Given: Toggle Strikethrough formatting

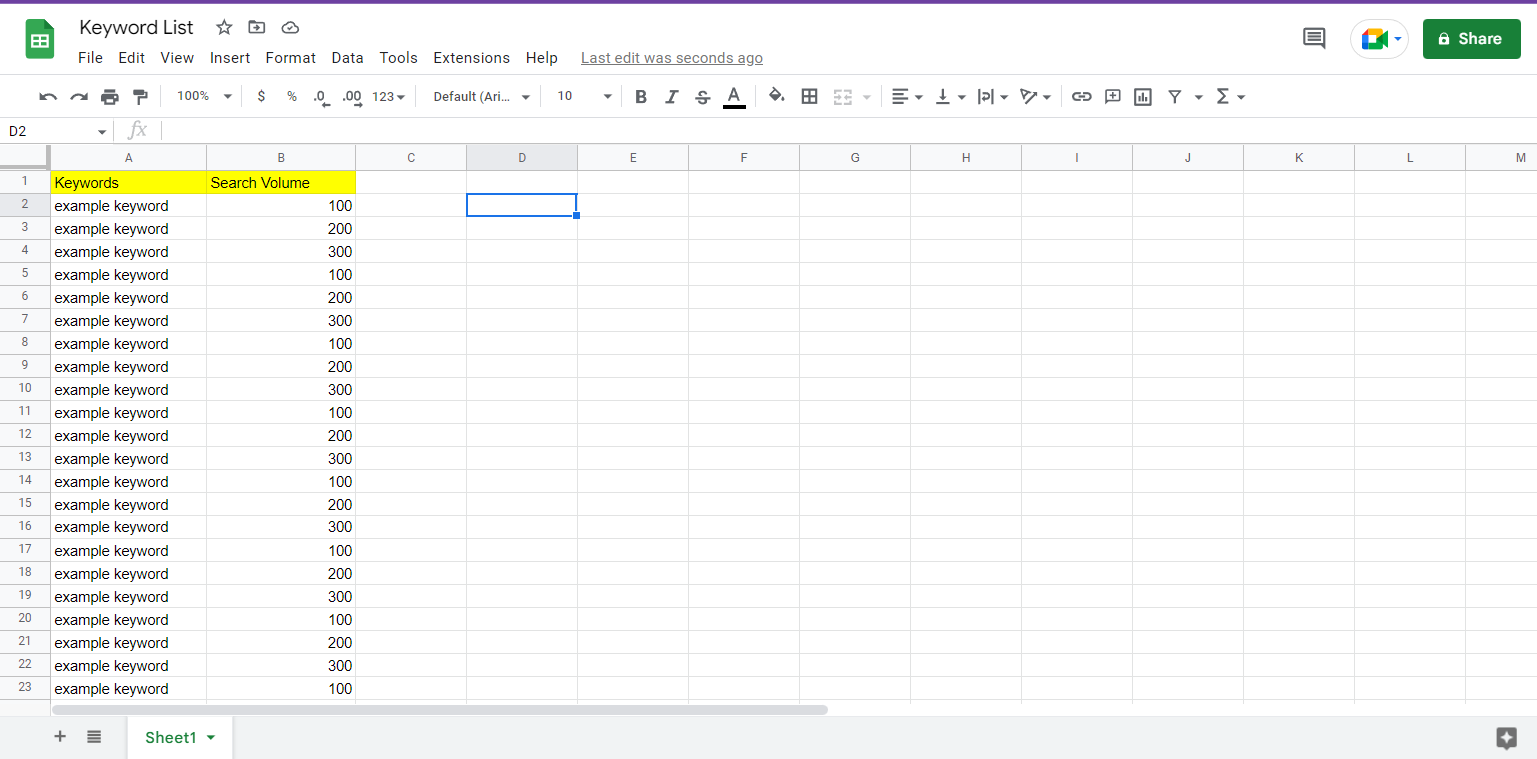Looking at the screenshot, I should tap(703, 97).
